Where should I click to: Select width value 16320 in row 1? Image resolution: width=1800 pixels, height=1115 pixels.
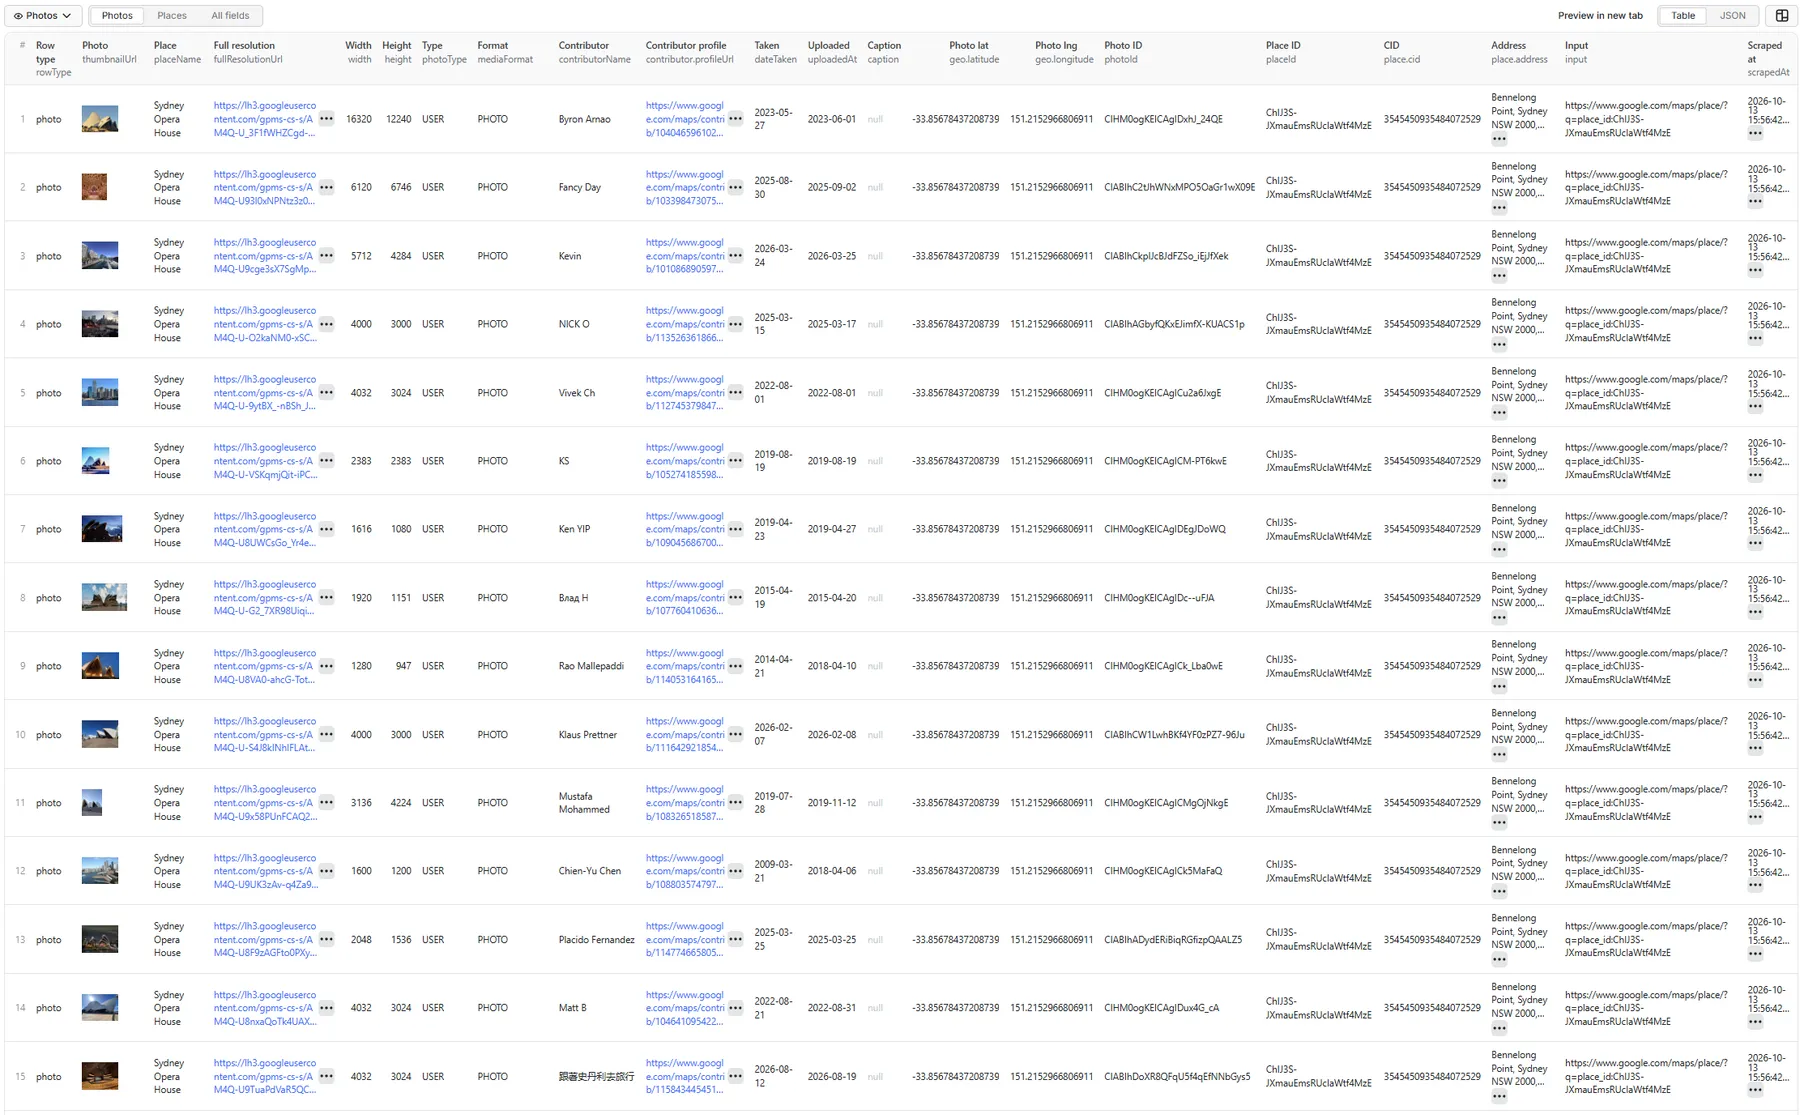359,119
